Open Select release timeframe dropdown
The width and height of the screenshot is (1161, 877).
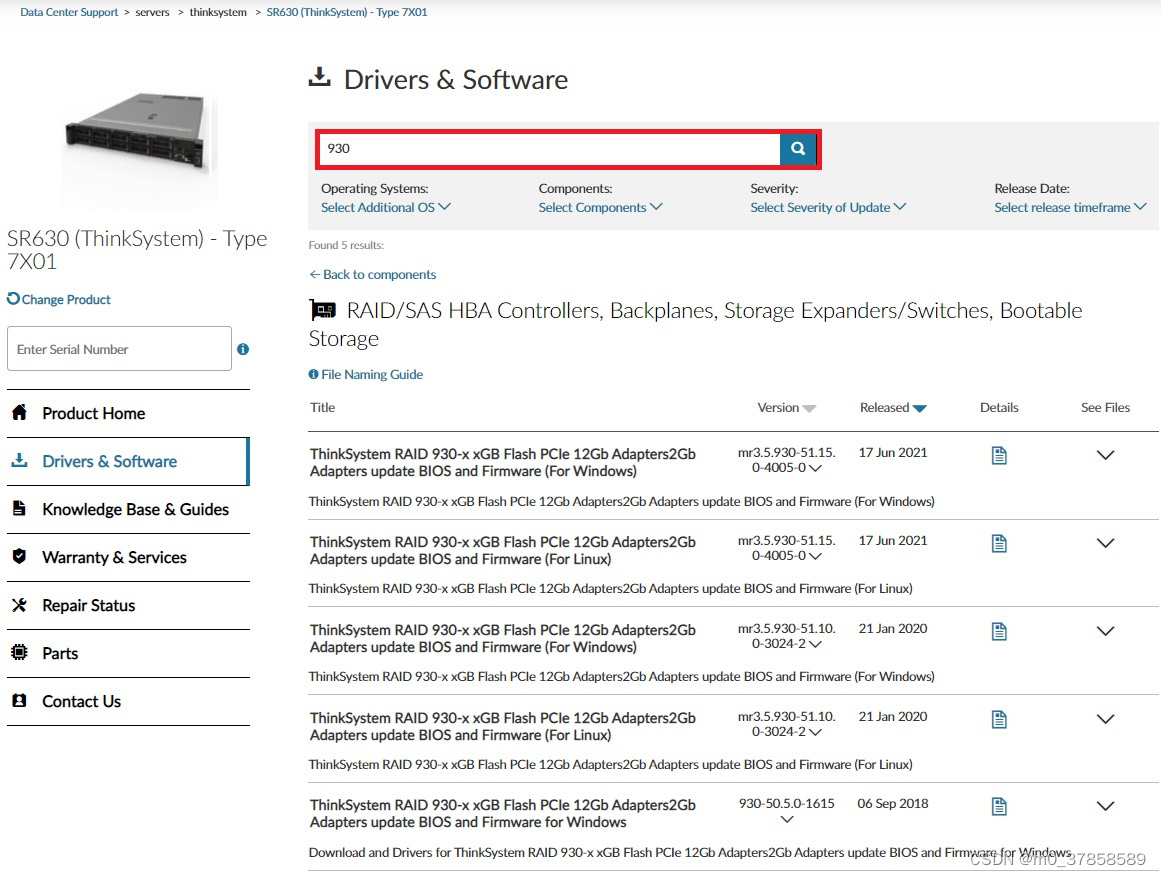pos(1069,207)
